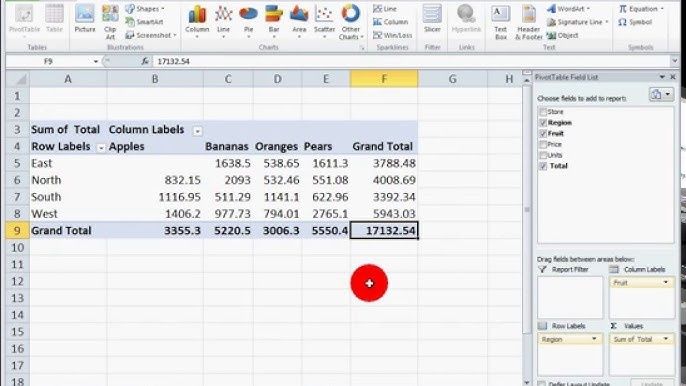Viewport: 686px width, 386px height.
Task: Insert a Text Box
Action: (x=500, y=22)
